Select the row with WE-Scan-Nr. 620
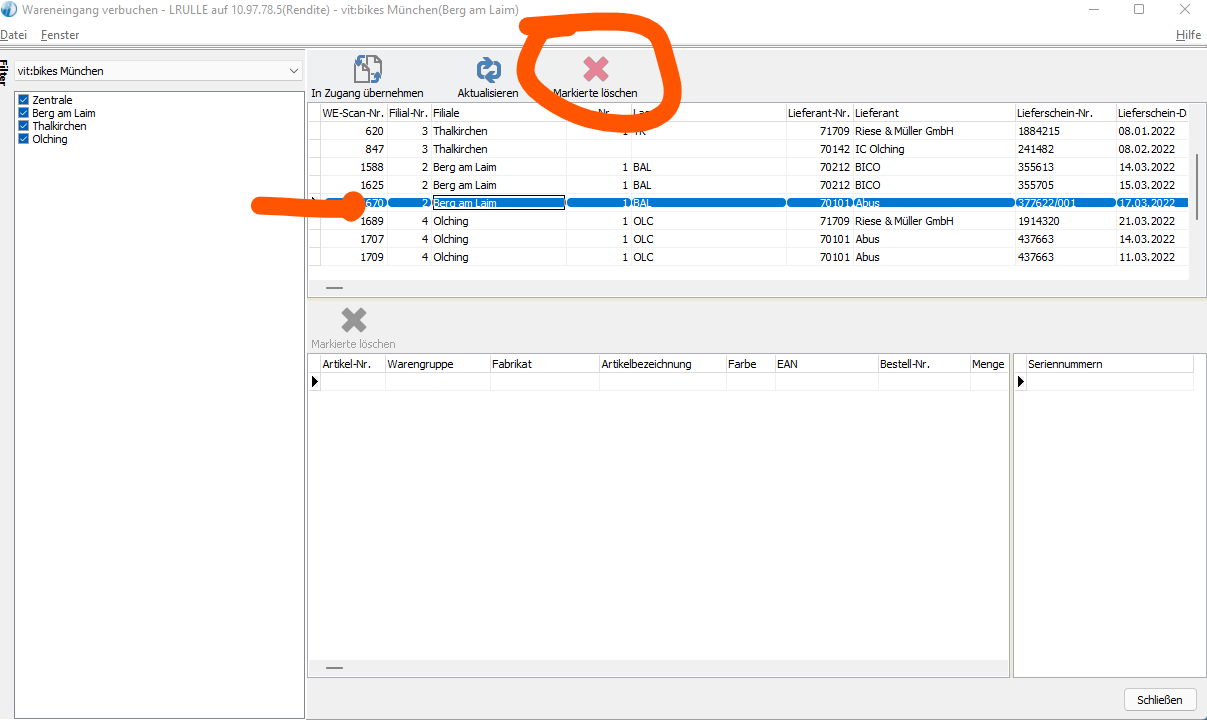This screenshot has width=1207, height=720. 748,131
